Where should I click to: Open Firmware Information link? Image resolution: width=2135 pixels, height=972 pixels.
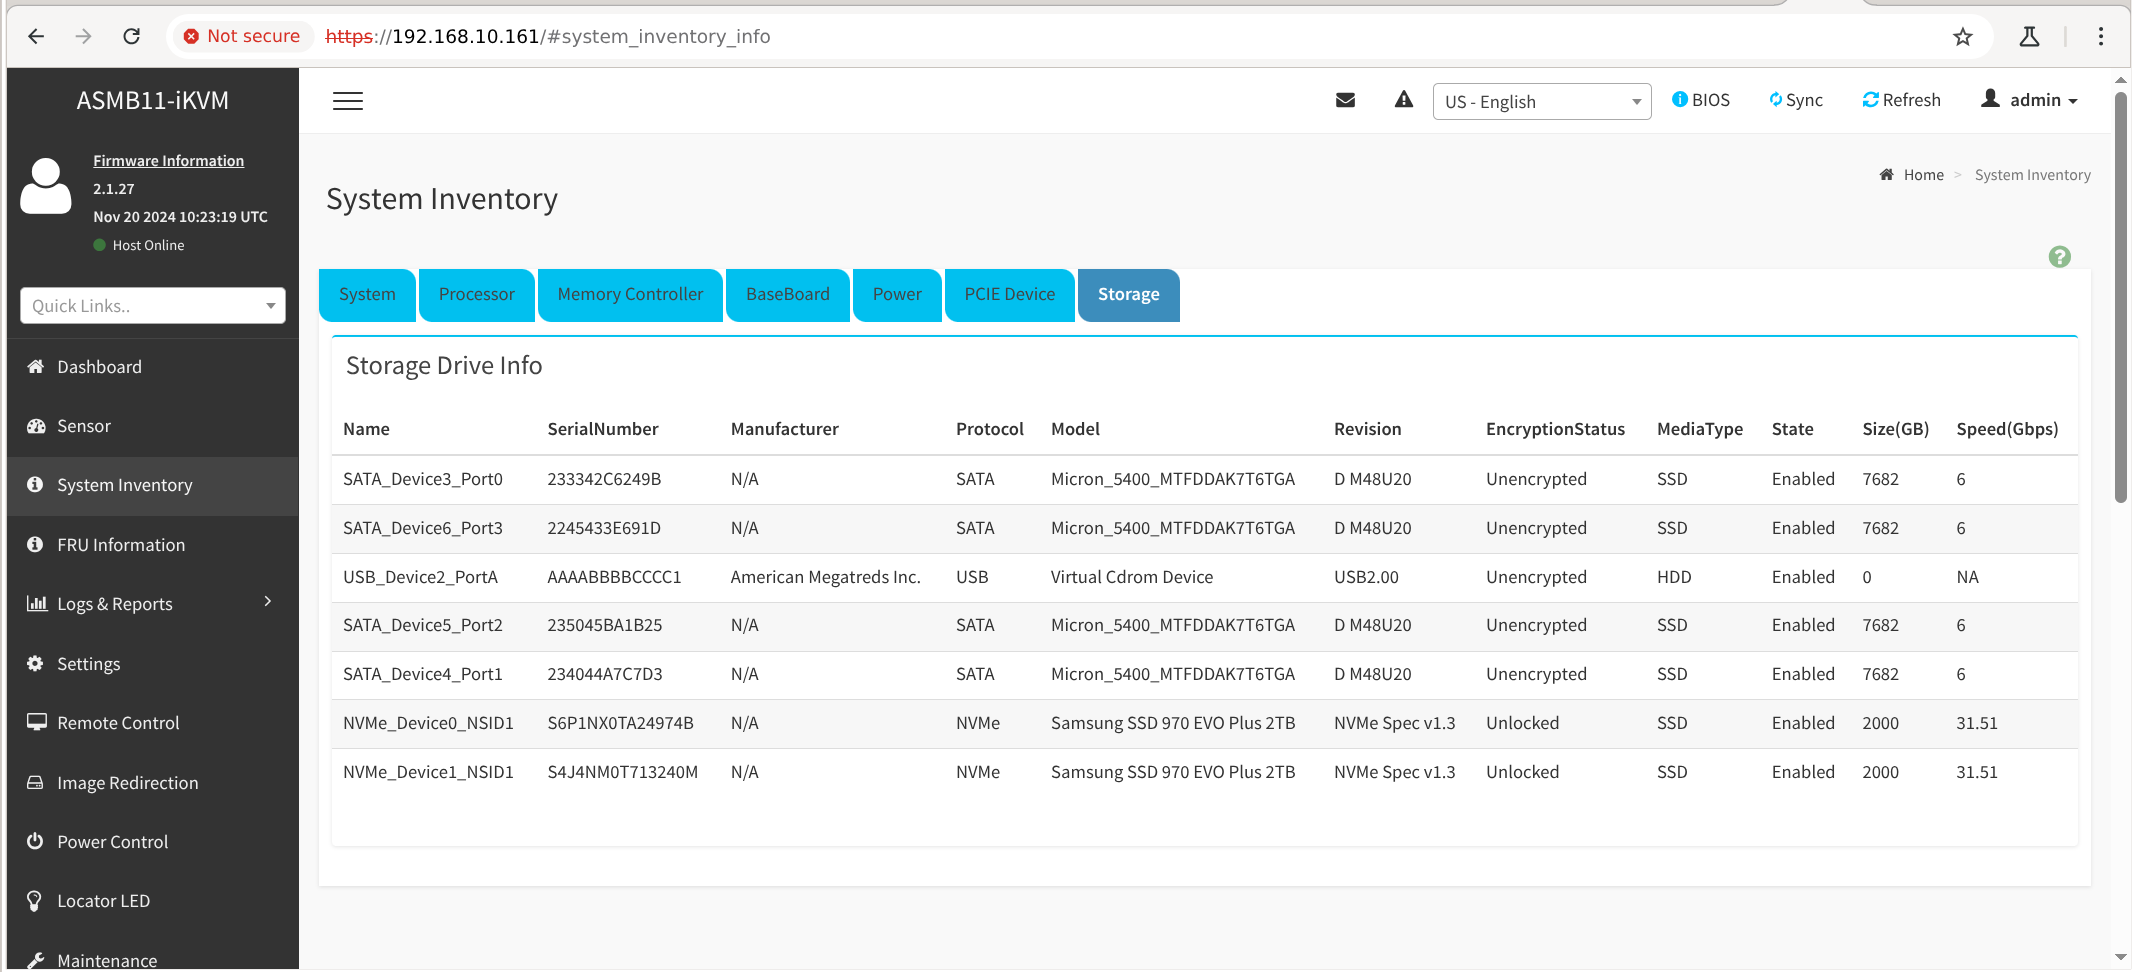pyautogui.click(x=169, y=161)
